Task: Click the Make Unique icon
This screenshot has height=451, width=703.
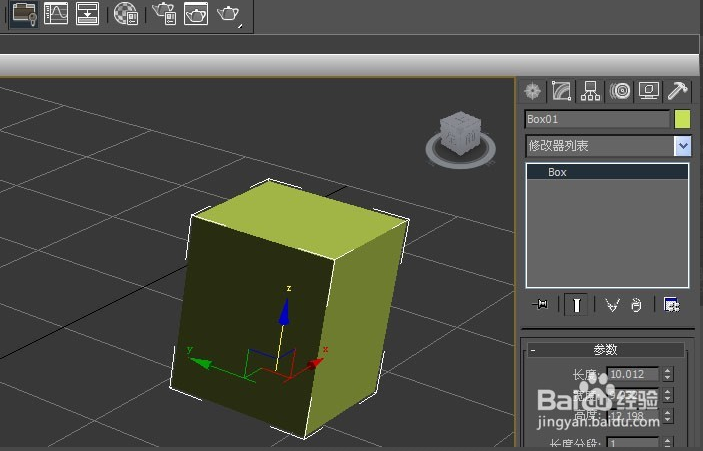Action: pyautogui.click(x=612, y=305)
